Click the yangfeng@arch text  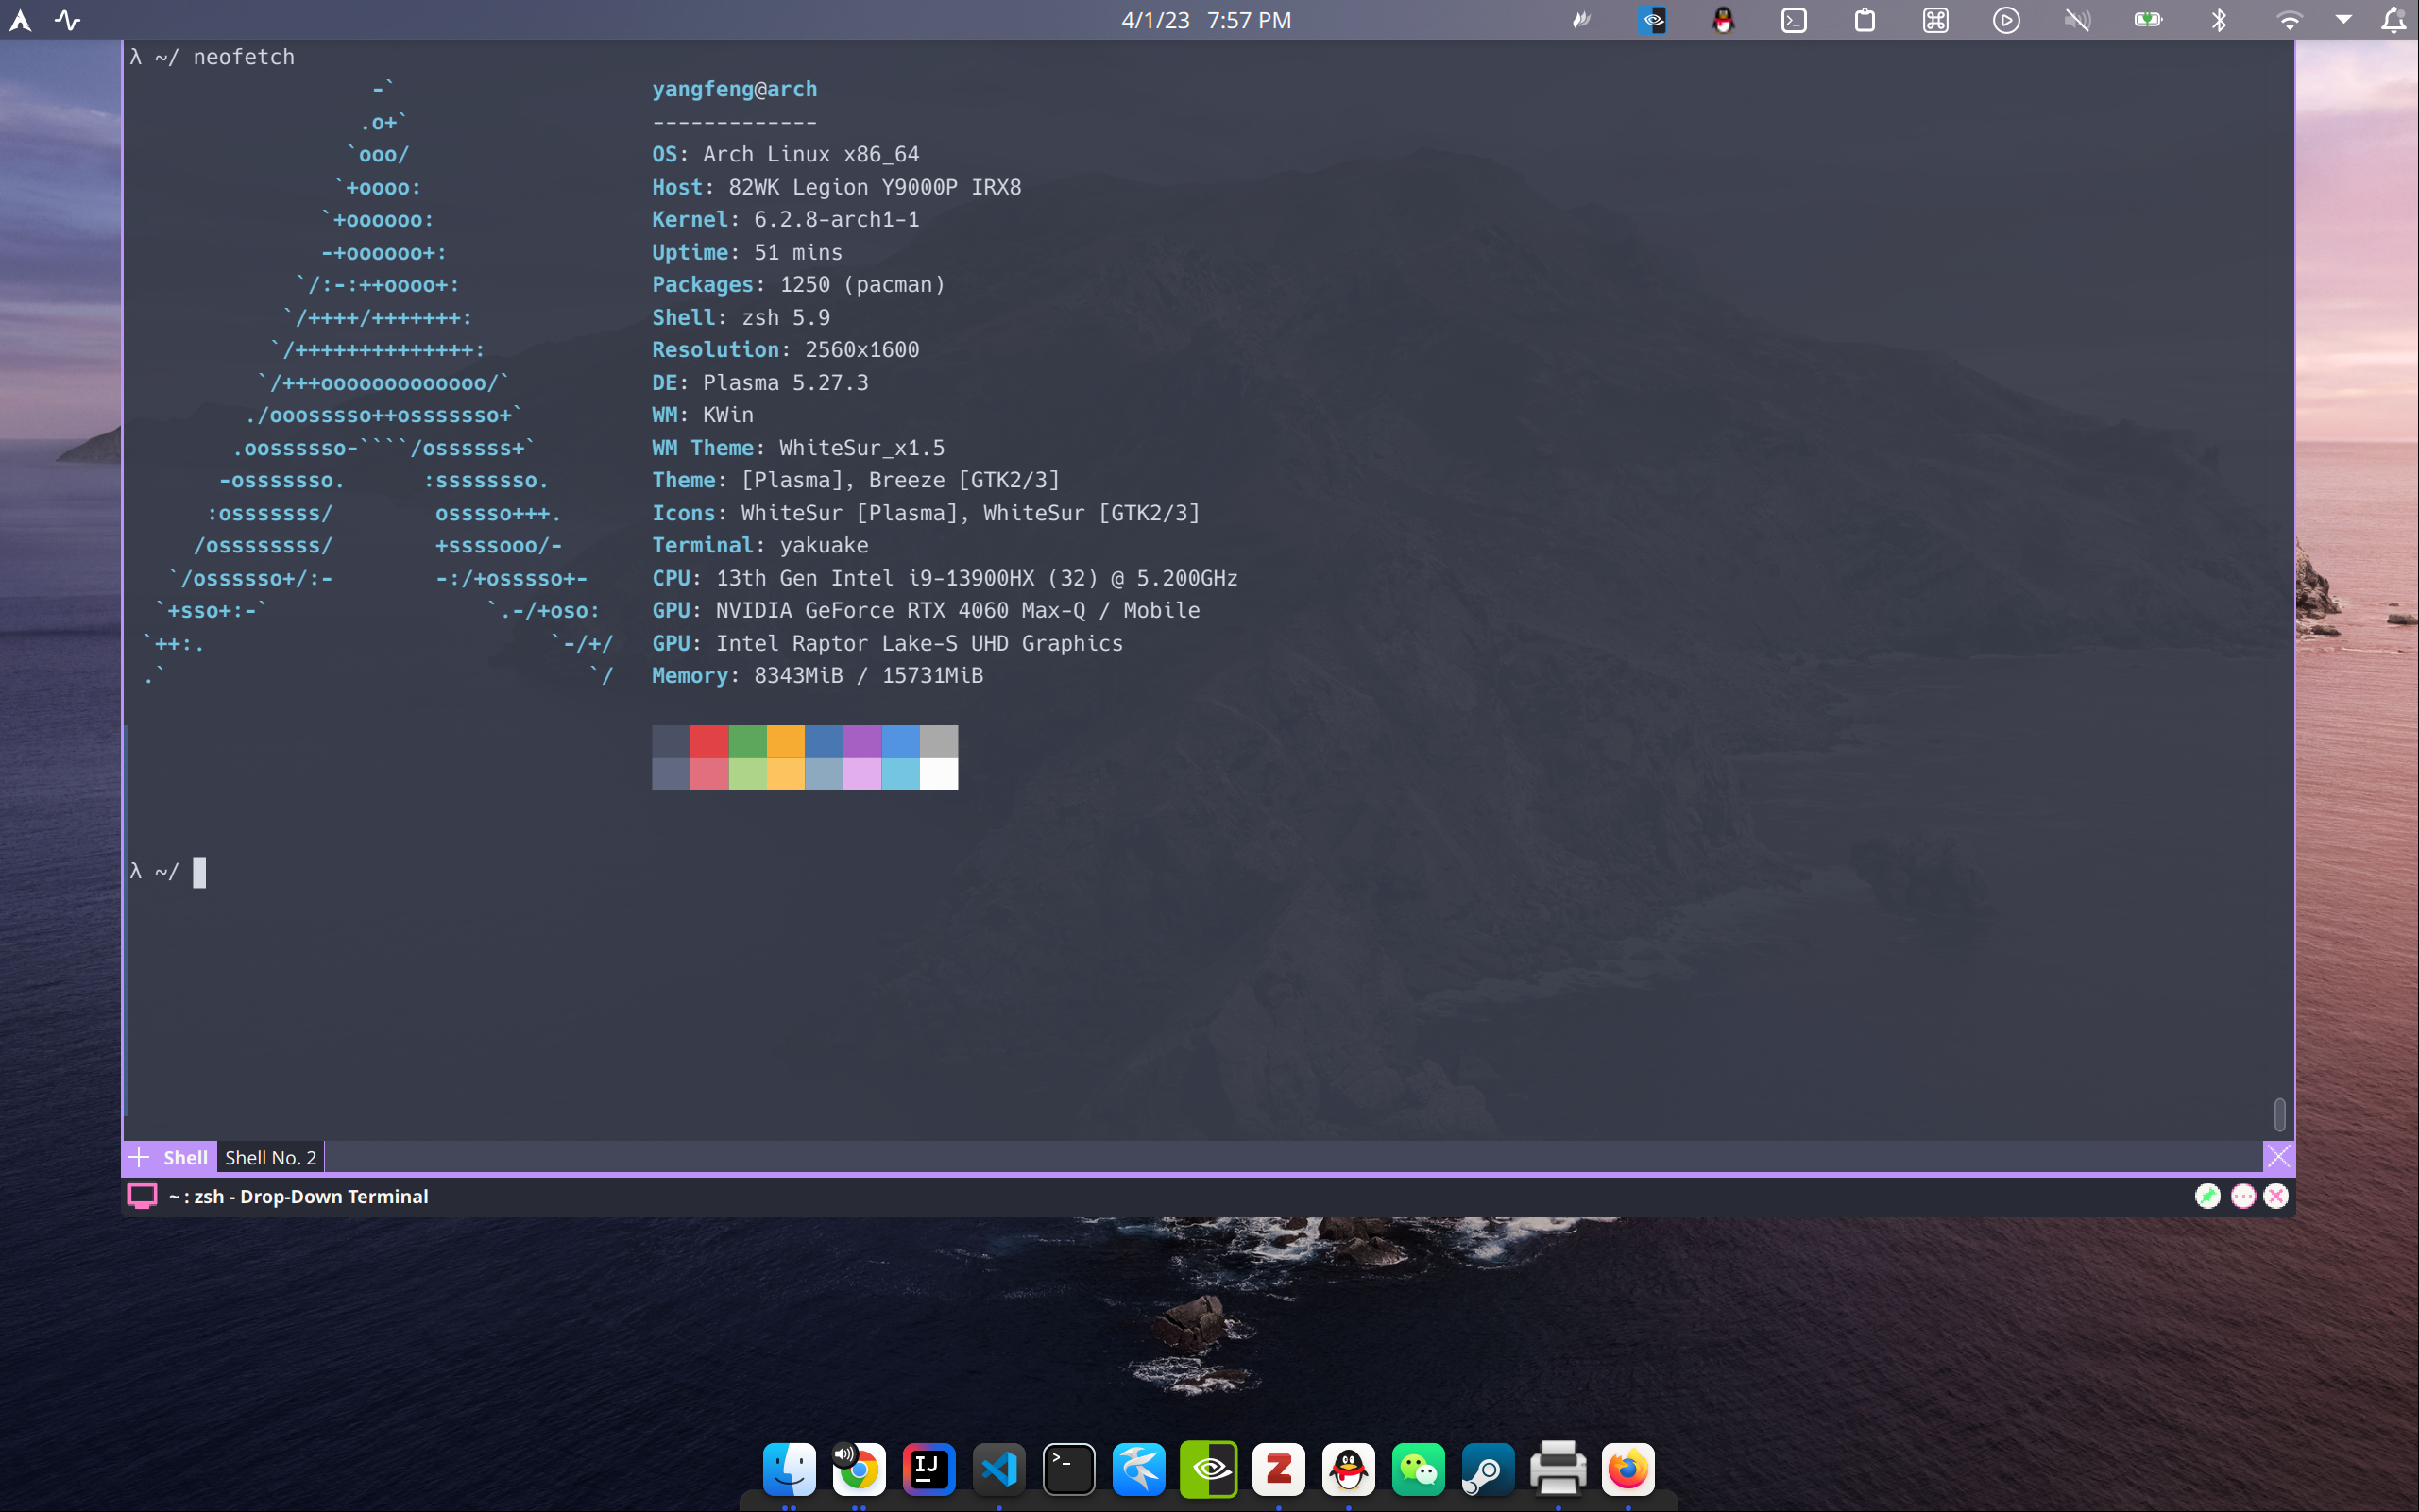pos(735,89)
